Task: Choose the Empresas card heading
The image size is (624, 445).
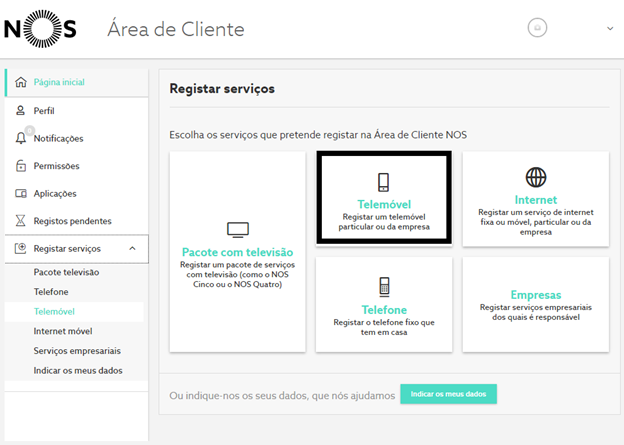Action: coord(536,295)
